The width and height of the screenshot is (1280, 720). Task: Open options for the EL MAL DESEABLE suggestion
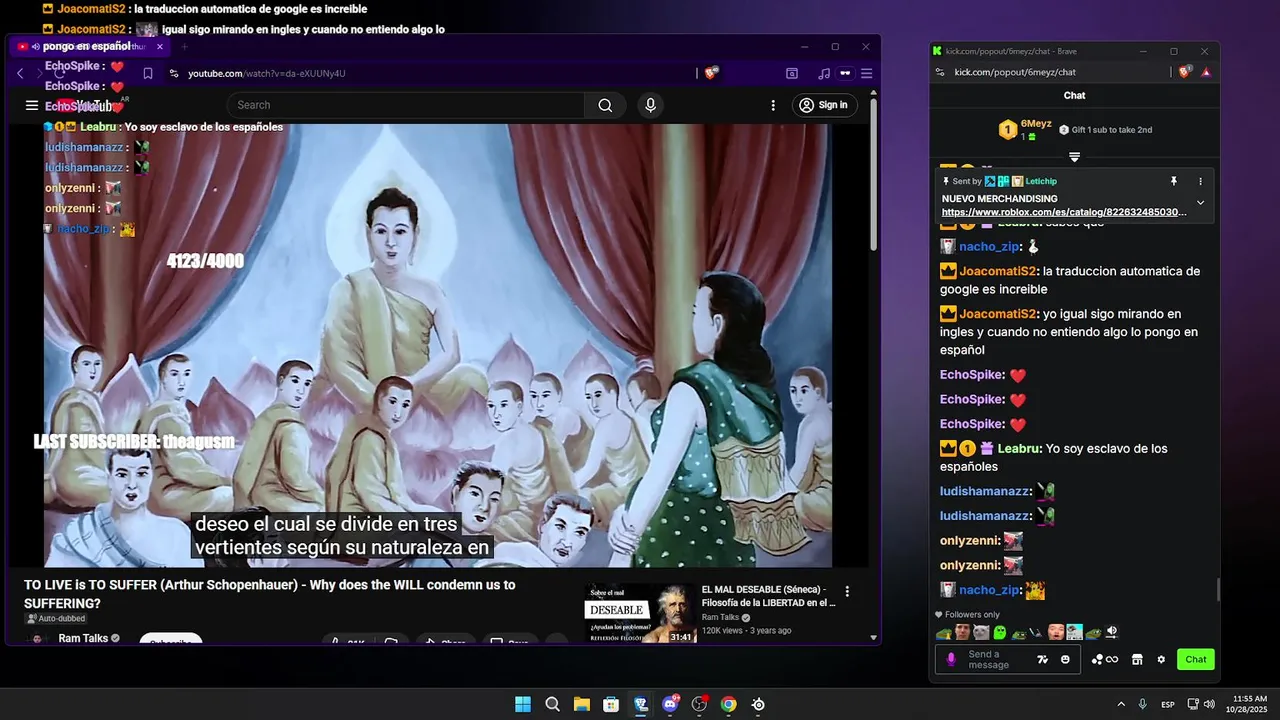tap(847, 592)
